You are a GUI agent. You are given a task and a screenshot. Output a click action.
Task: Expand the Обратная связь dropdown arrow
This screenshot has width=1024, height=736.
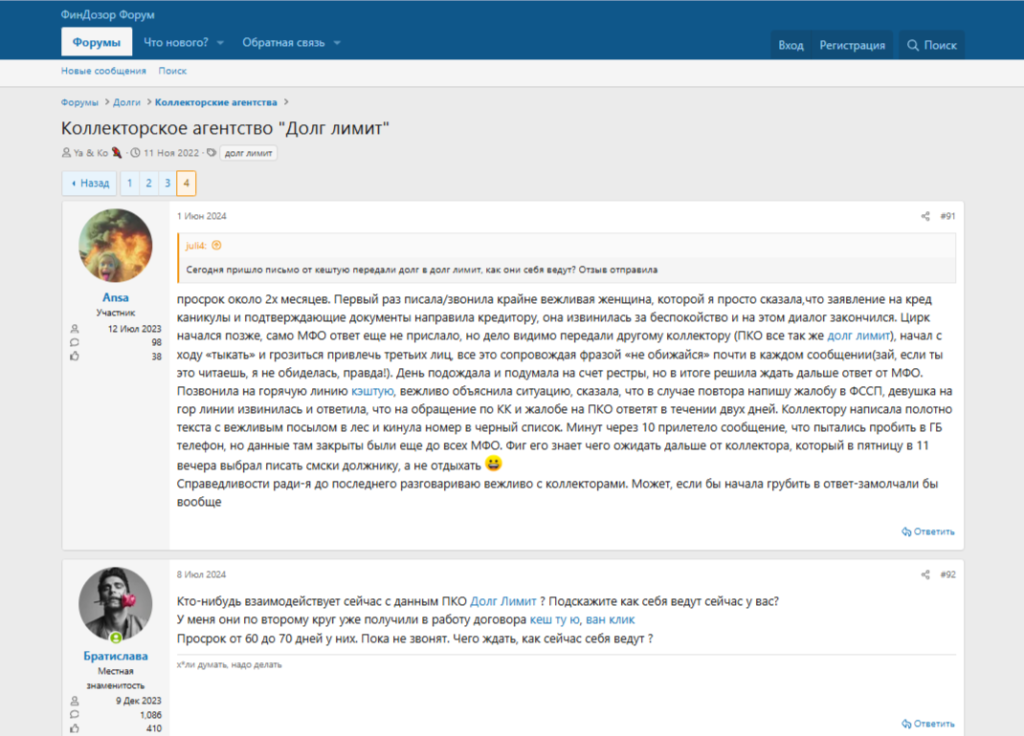(337, 43)
